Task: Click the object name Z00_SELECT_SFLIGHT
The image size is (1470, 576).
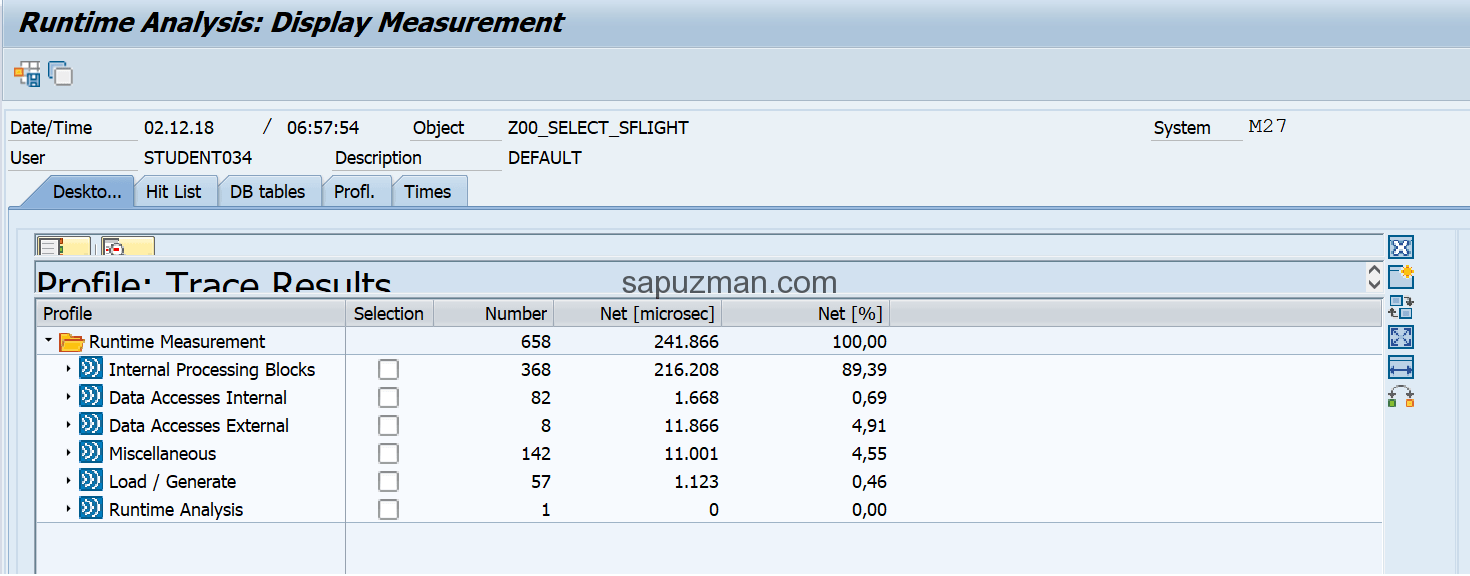Action: (x=598, y=128)
